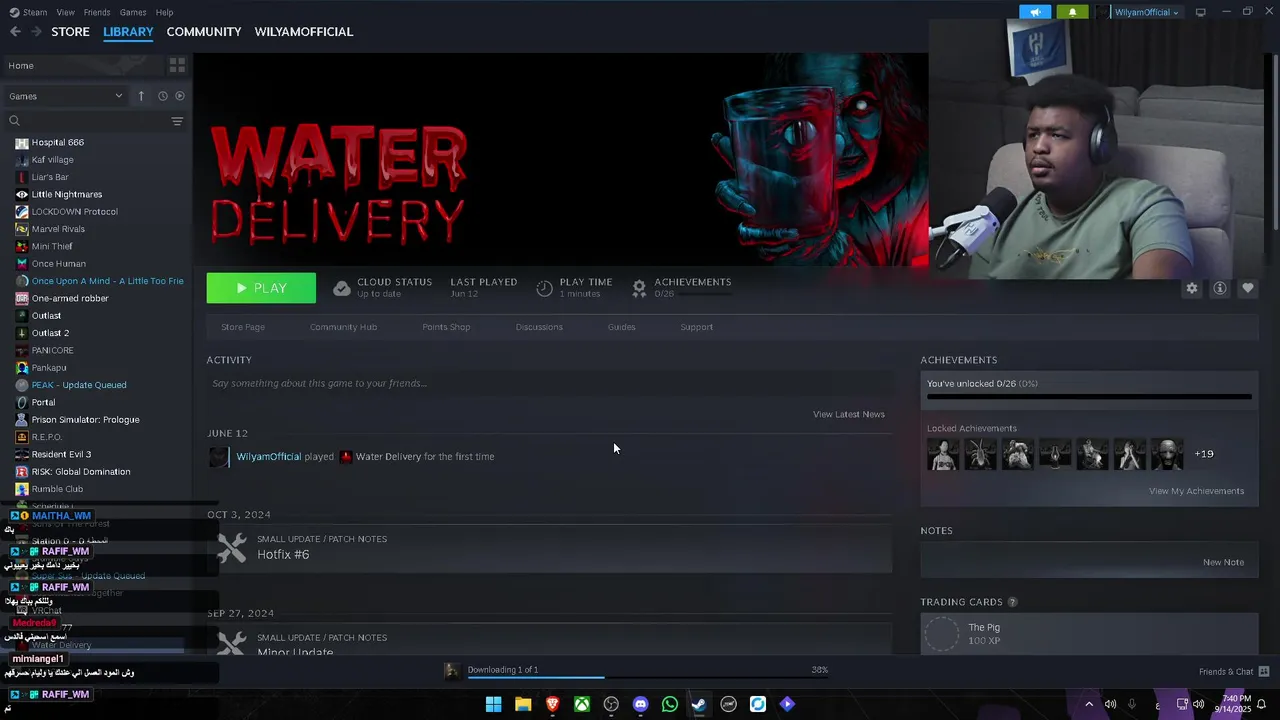Click the library search field
The image size is (1280, 720).
pos(95,121)
